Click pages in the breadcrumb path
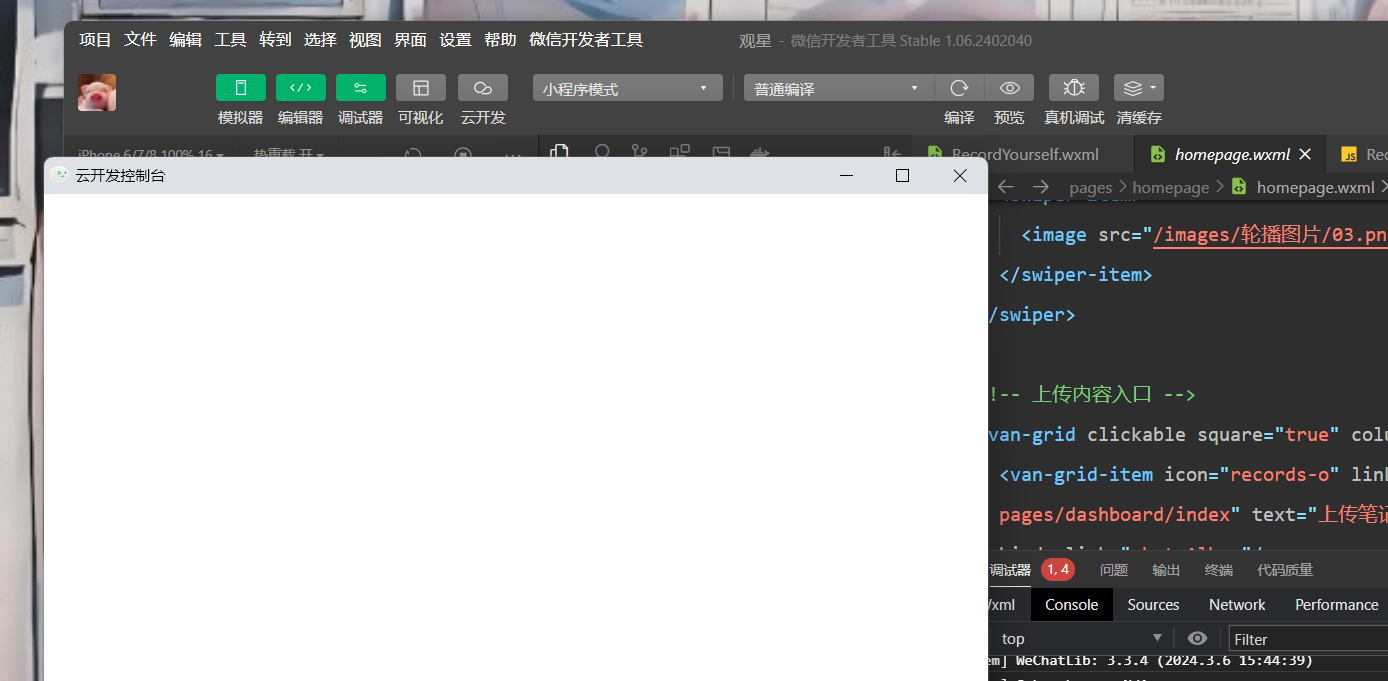 tap(1091, 187)
